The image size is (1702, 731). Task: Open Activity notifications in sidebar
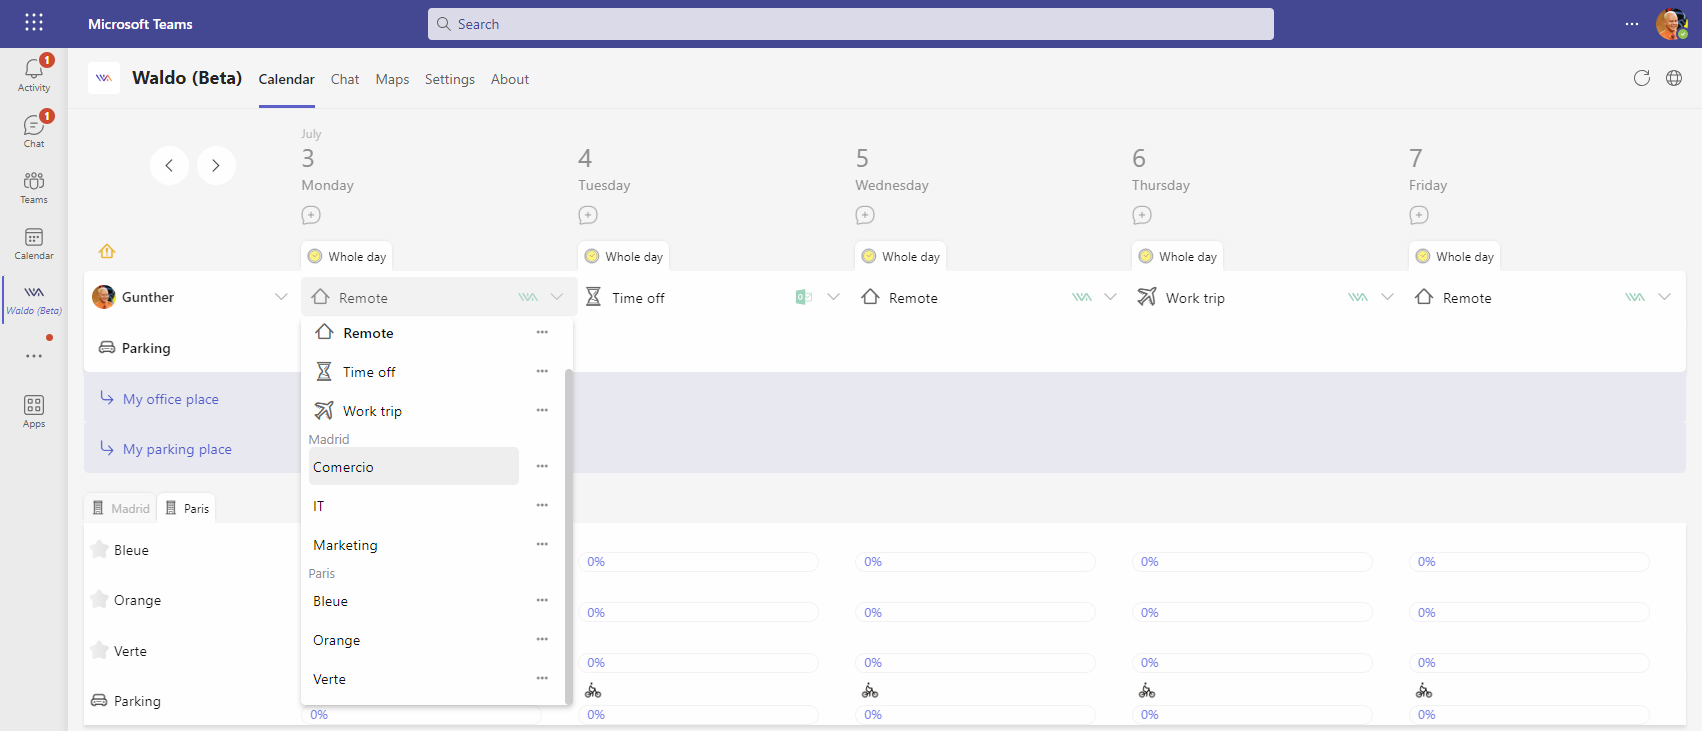[x=34, y=74]
